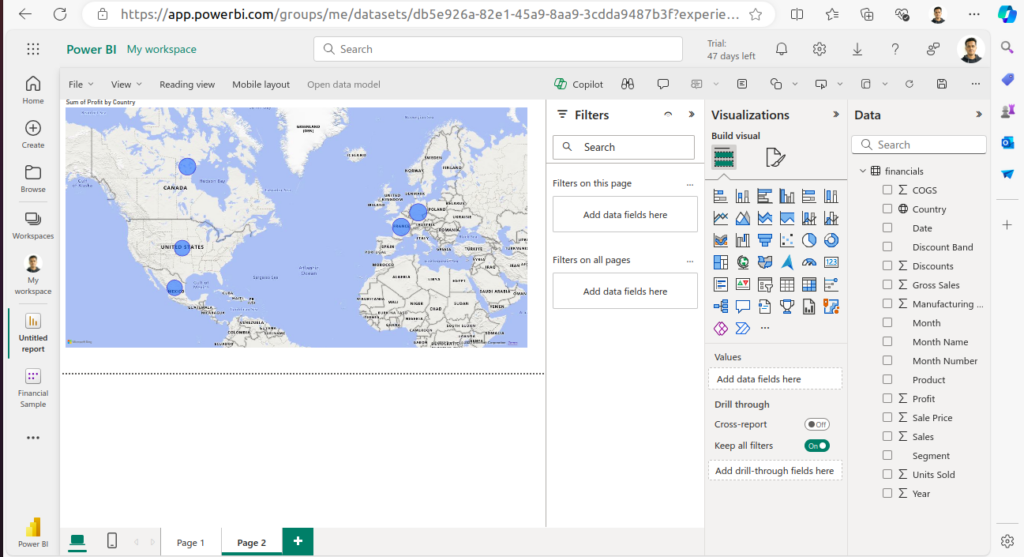The image size is (1024, 557).
Task: Open Copilot from the toolbar
Action: (579, 85)
